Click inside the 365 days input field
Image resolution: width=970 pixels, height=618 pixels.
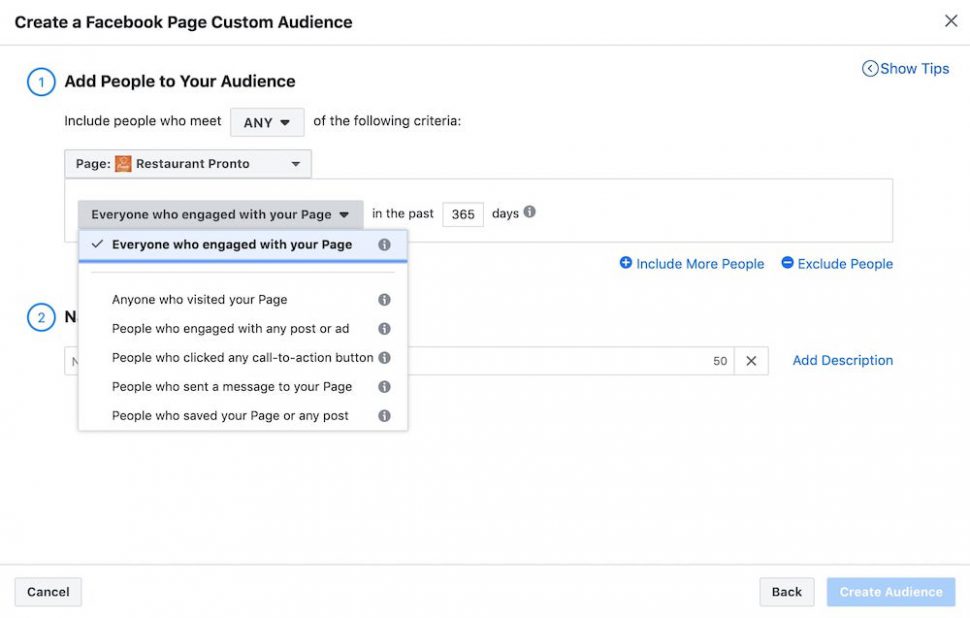[x=462, y=213]
